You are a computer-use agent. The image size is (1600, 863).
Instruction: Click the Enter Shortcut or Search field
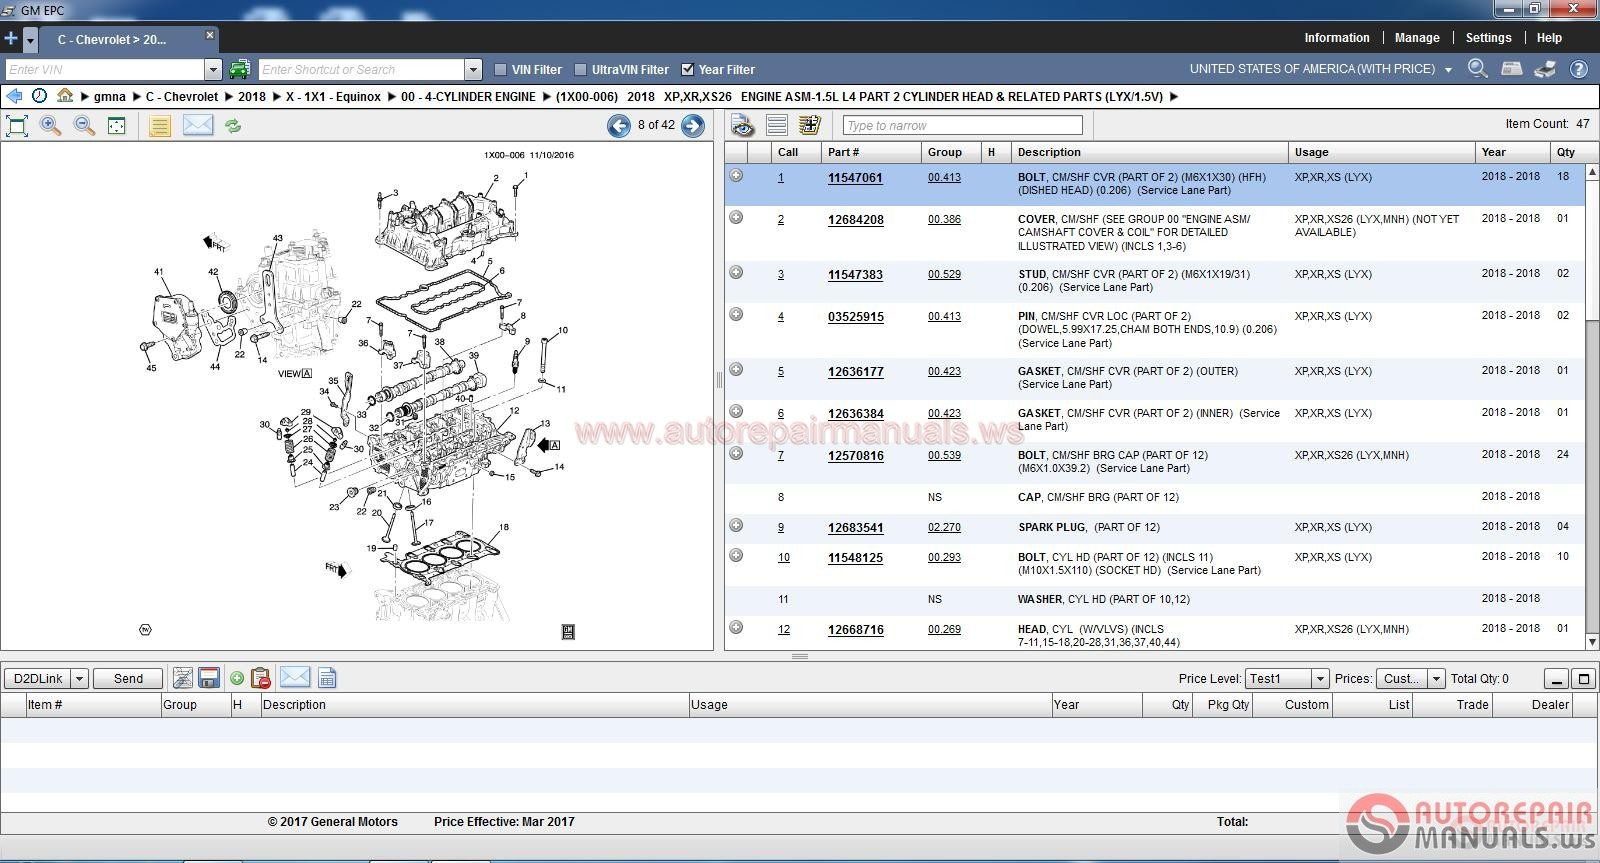pyautogui.click(x=362, y=69)
